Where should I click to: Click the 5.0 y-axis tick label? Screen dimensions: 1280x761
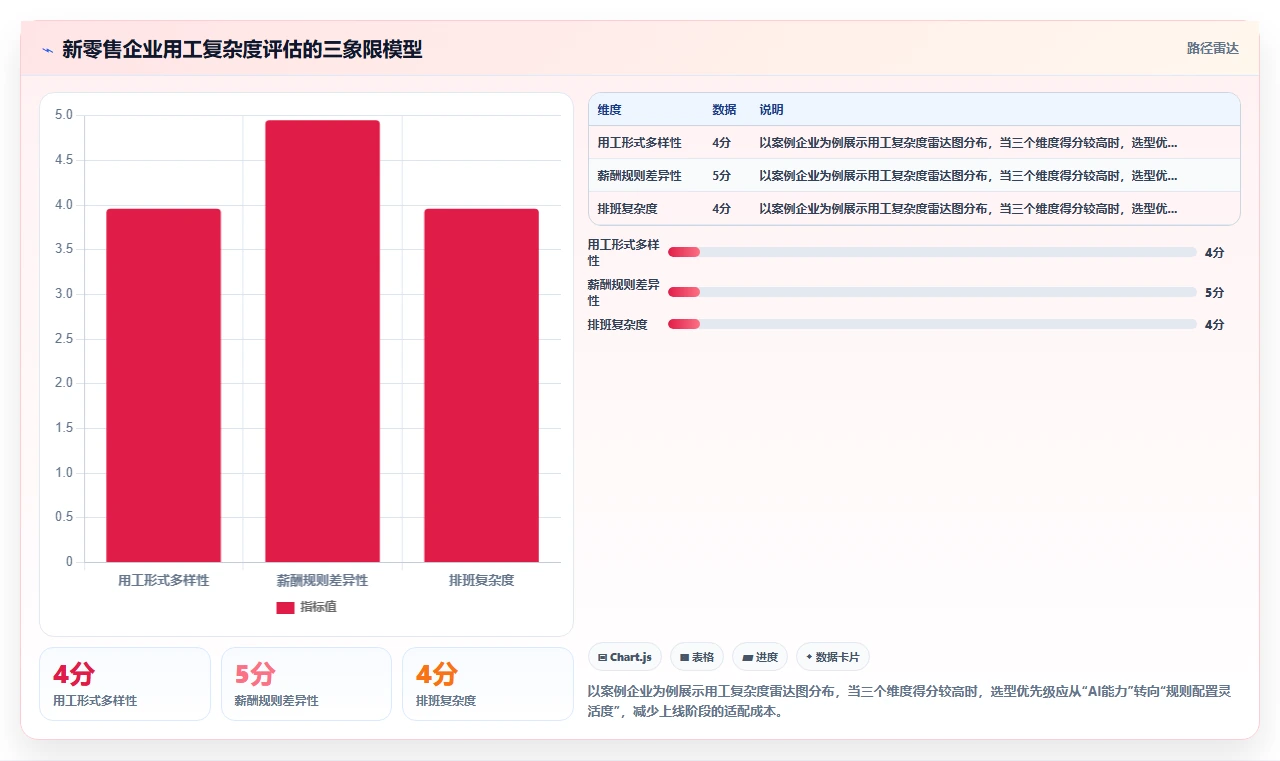coord(63,115)
